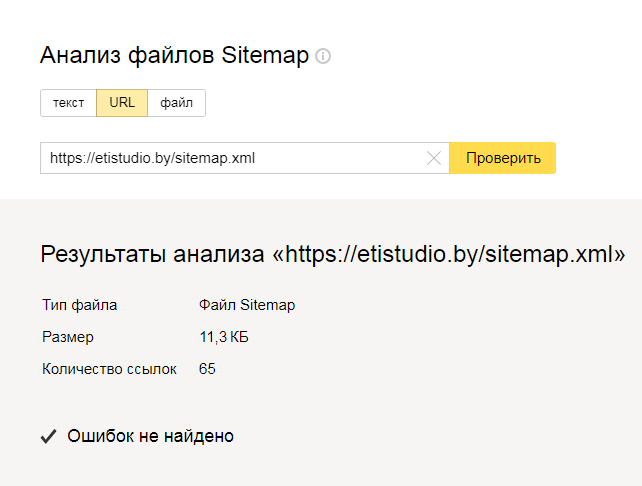Click the Количество ссылок label
The height and width of the screenshot is (486, 642).
pos(109,369)
